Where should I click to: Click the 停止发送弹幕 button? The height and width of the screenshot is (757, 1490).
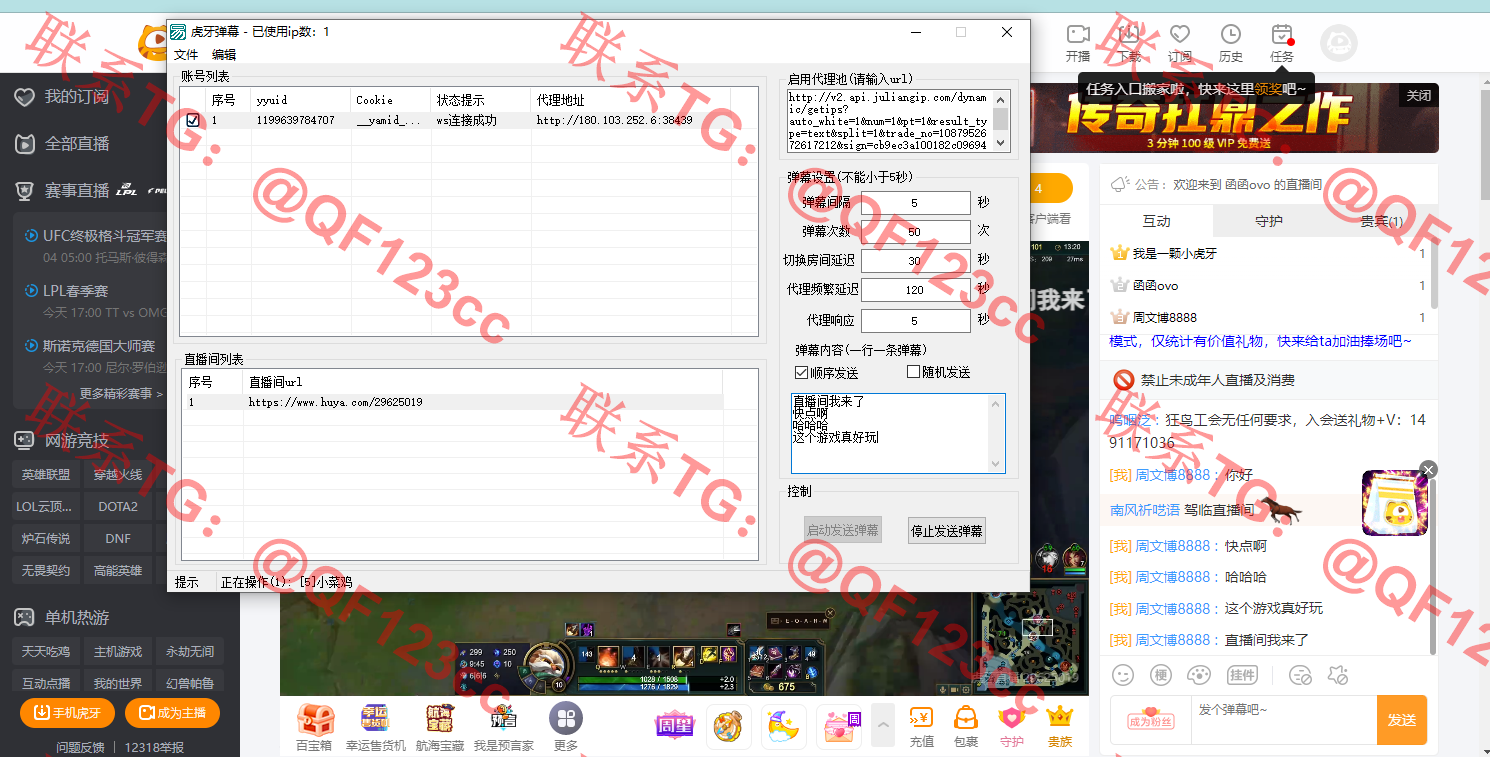pos(947,530)
